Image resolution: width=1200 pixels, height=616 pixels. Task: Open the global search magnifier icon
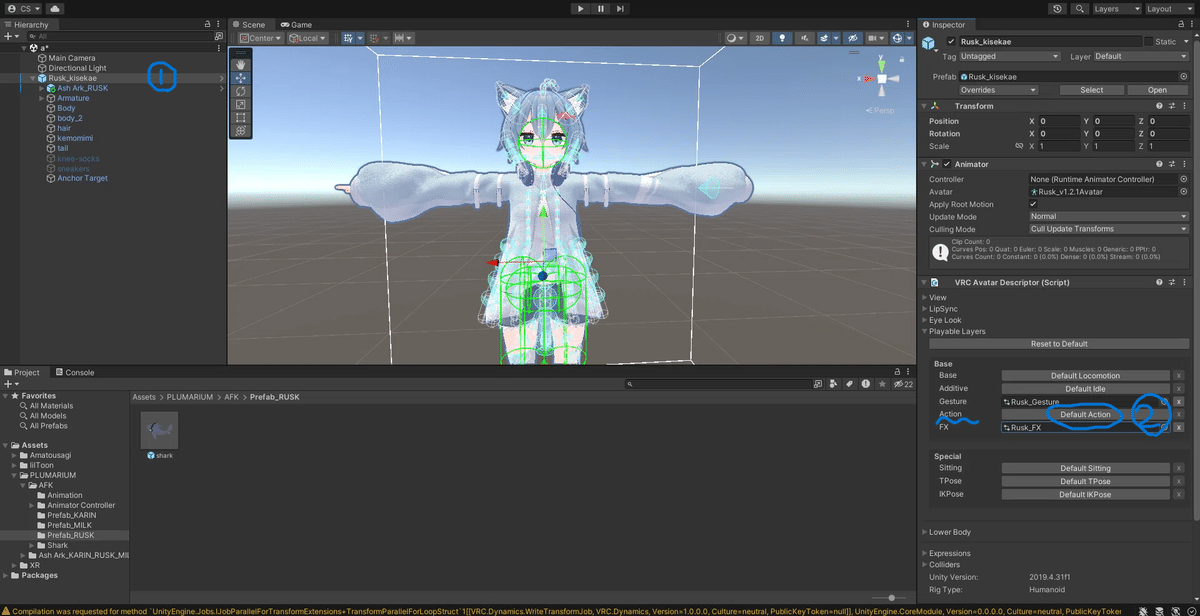click(x=1080, y=8)
